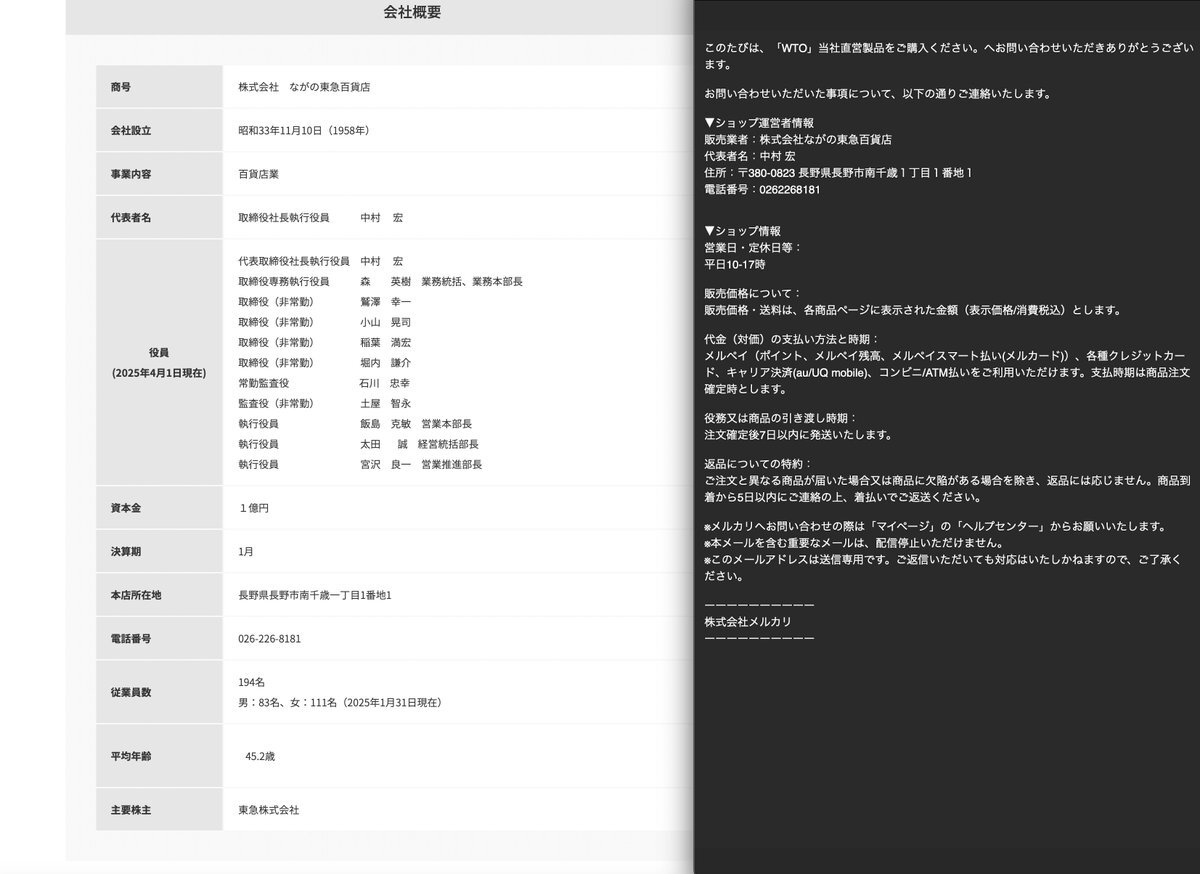Select the 従業員数 row label
The height and width of the screenshot is (874, 1200).
point(131,692)
